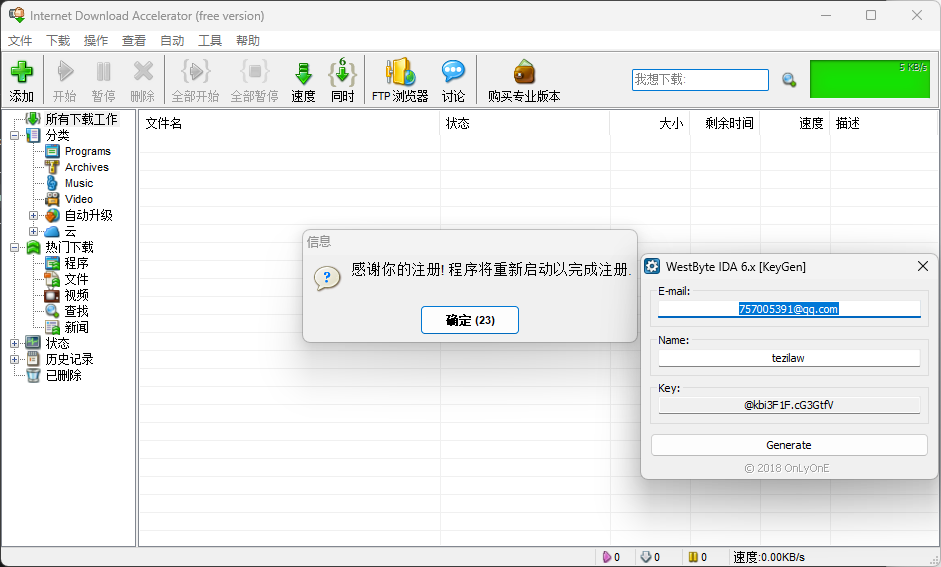Click the Start (开始) toolbar icon
Viewport: 941px width, 567px height.
[x=65, y=72]
